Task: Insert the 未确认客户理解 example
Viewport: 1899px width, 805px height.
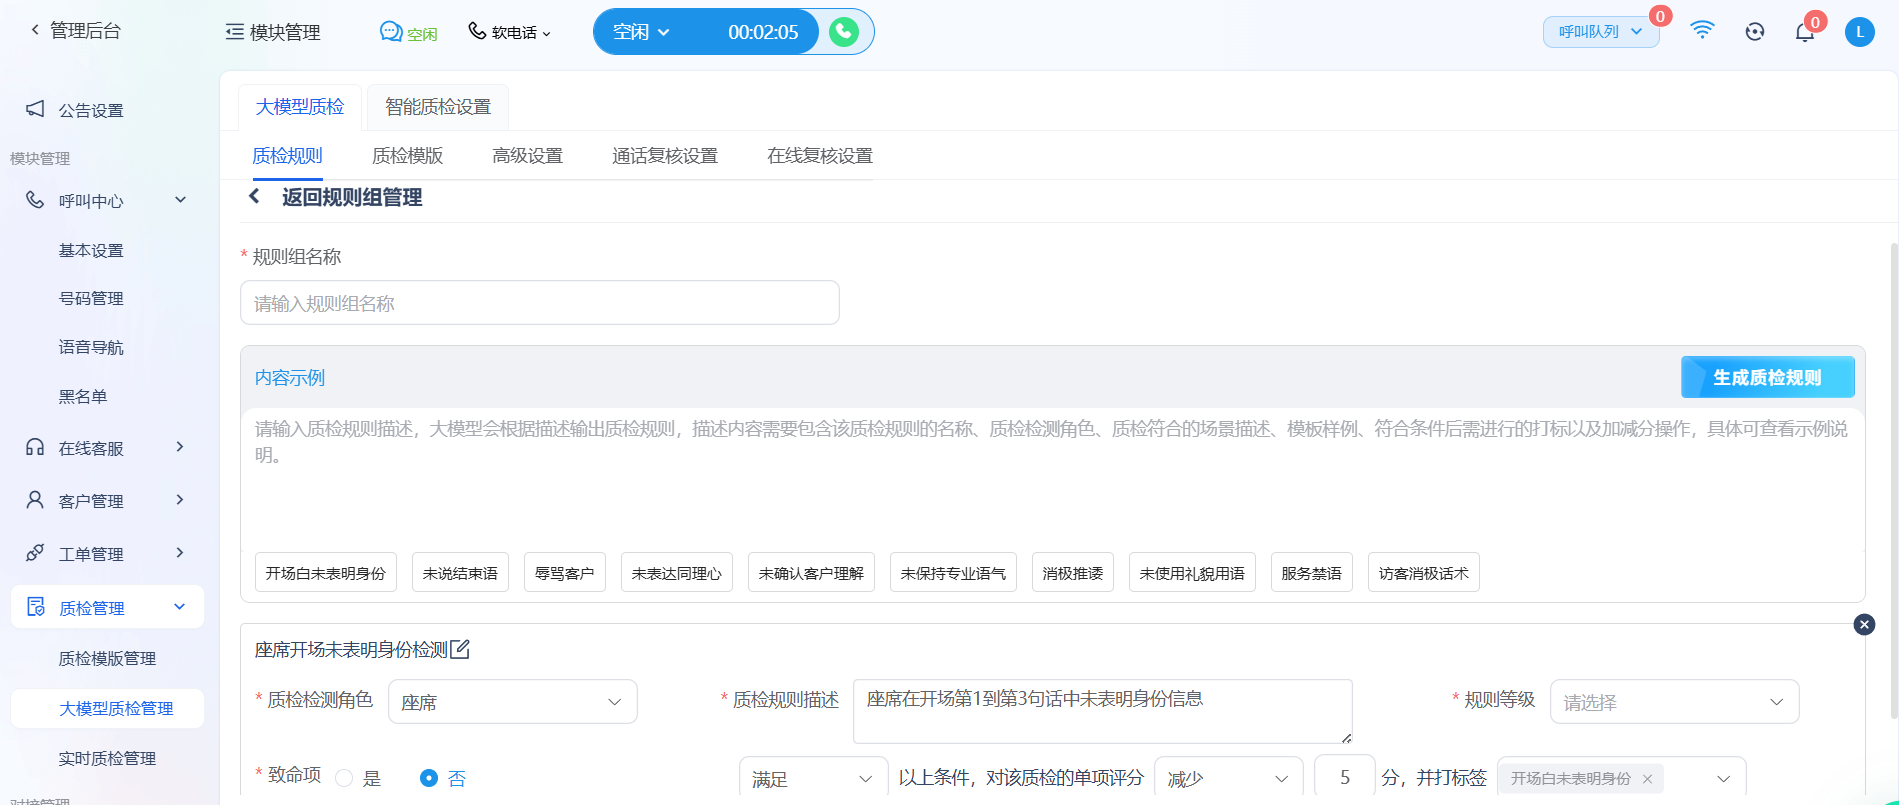Action: click(811, 573)
